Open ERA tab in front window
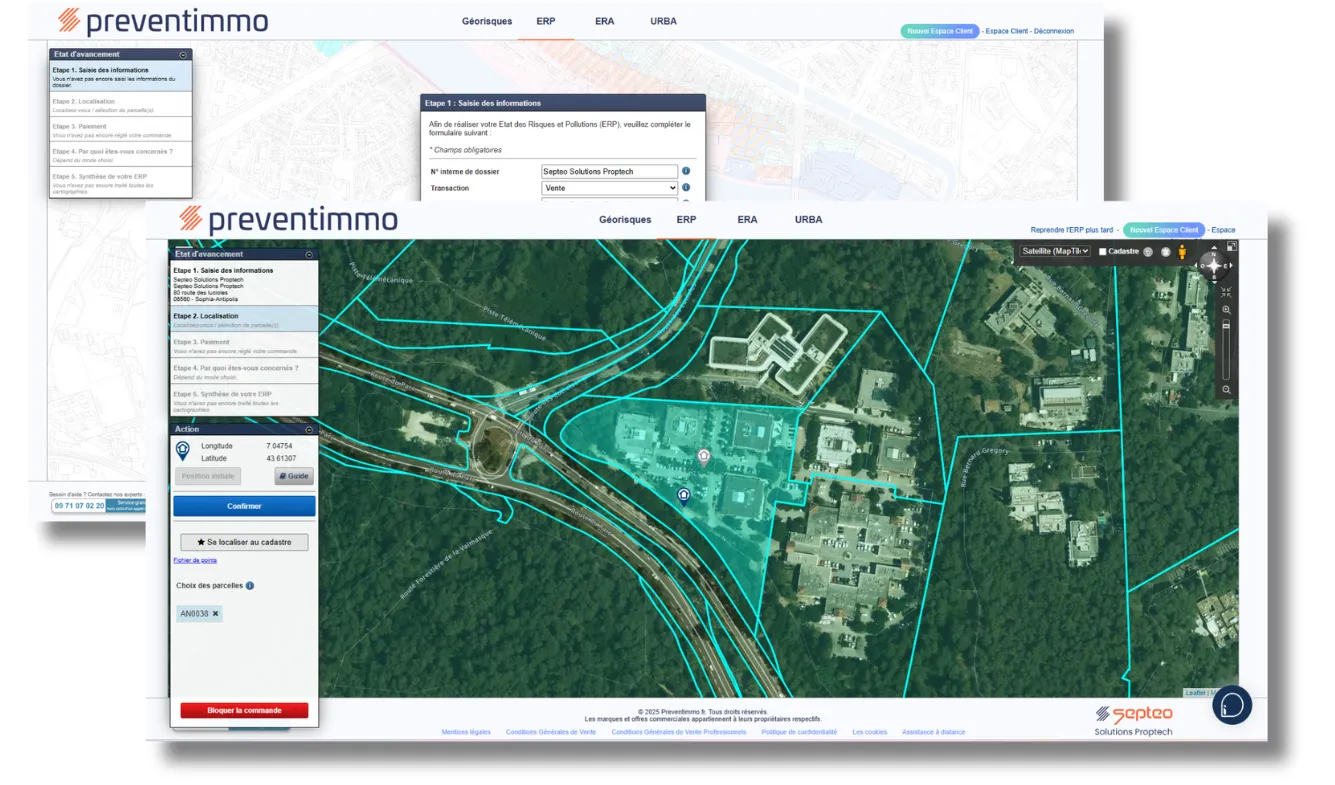The width and height of the screenshot is (1335, 785). (x=747, y=219)
